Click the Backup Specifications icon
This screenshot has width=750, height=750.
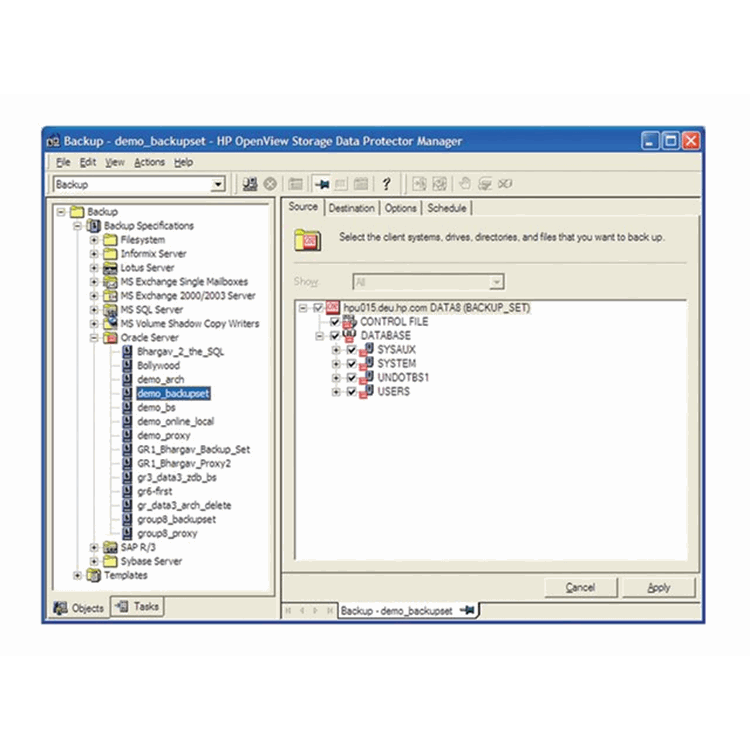(94, 226)
